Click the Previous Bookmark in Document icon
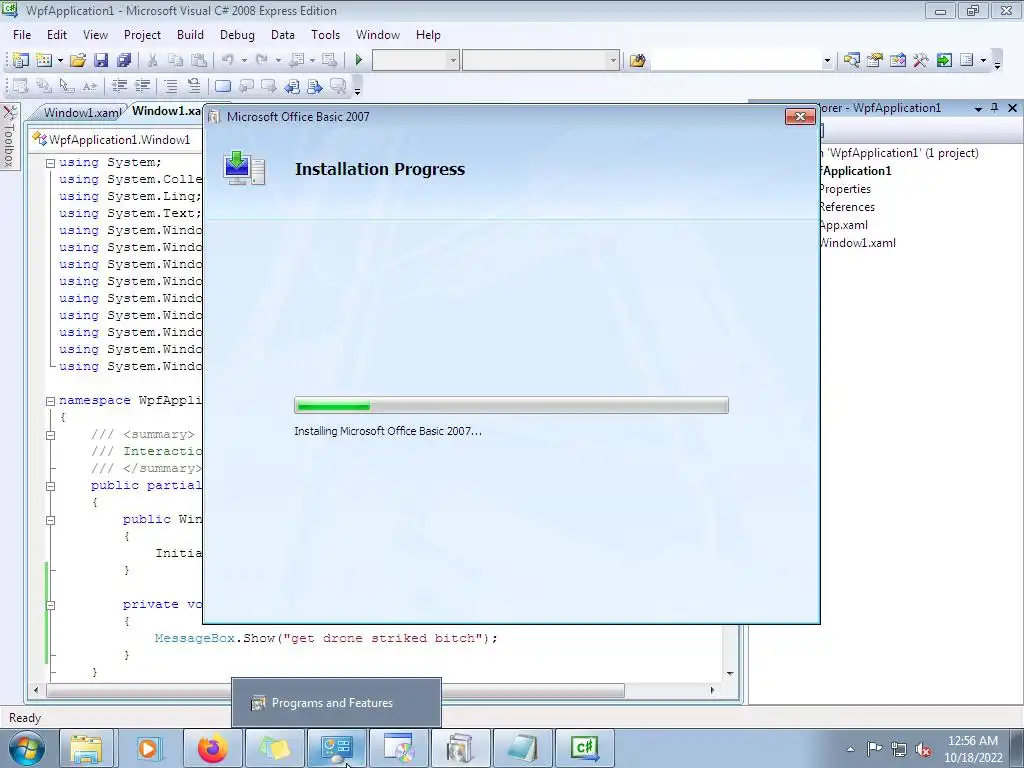 [246, 86]
